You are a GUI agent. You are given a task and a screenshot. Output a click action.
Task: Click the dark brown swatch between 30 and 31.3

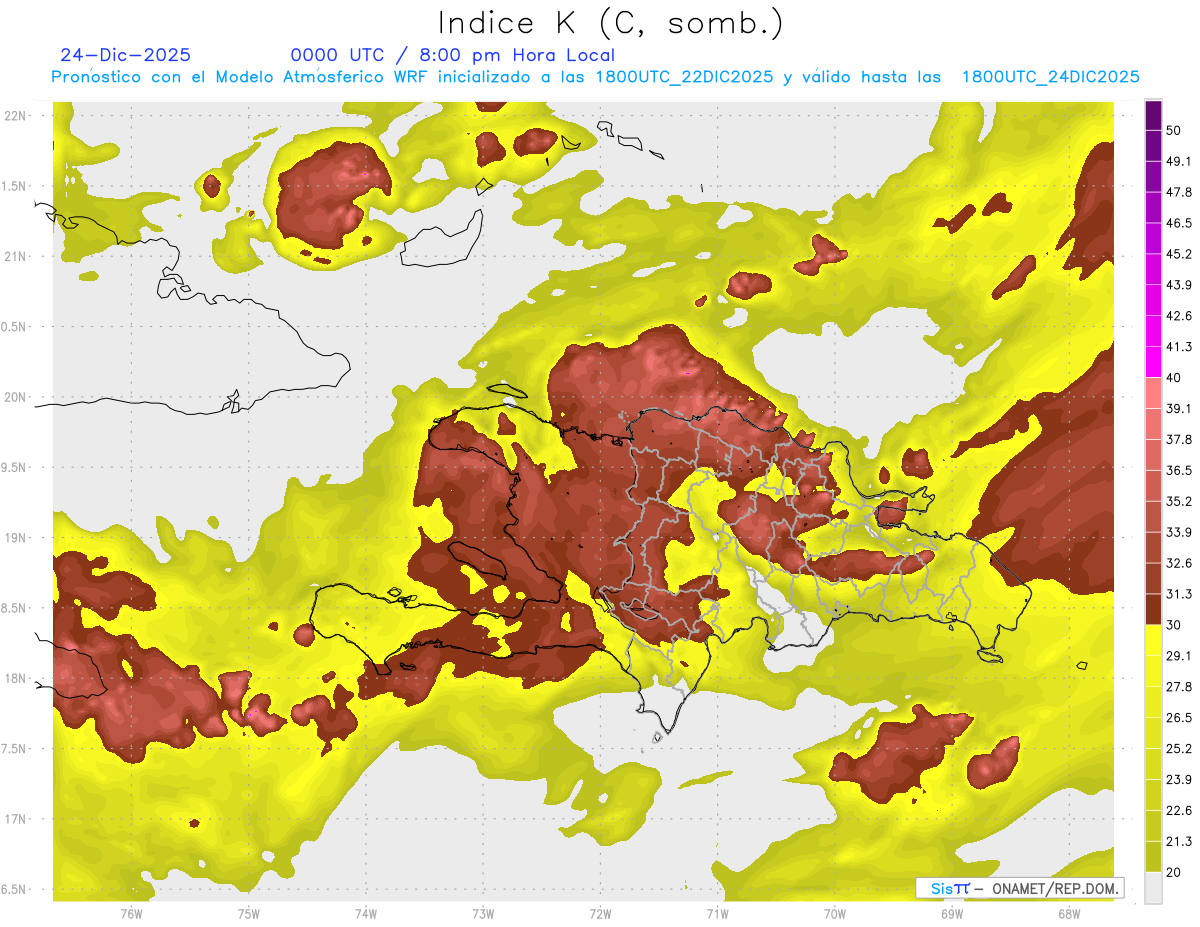pos(1153,609)
